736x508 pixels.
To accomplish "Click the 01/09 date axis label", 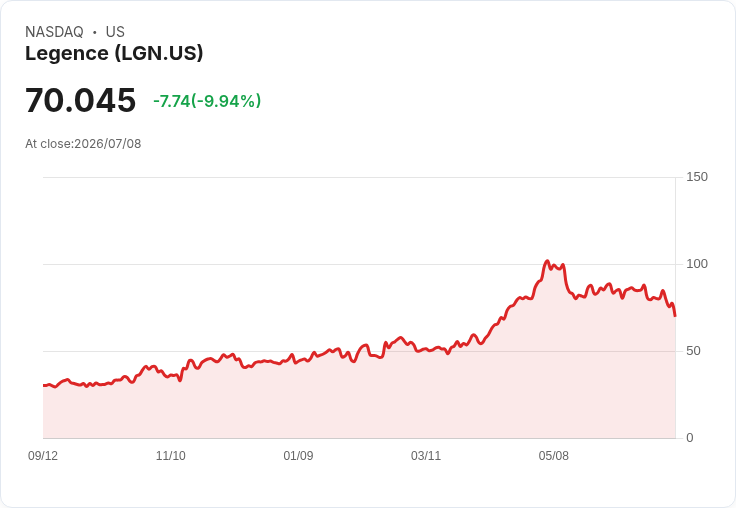I will point(298,456).
